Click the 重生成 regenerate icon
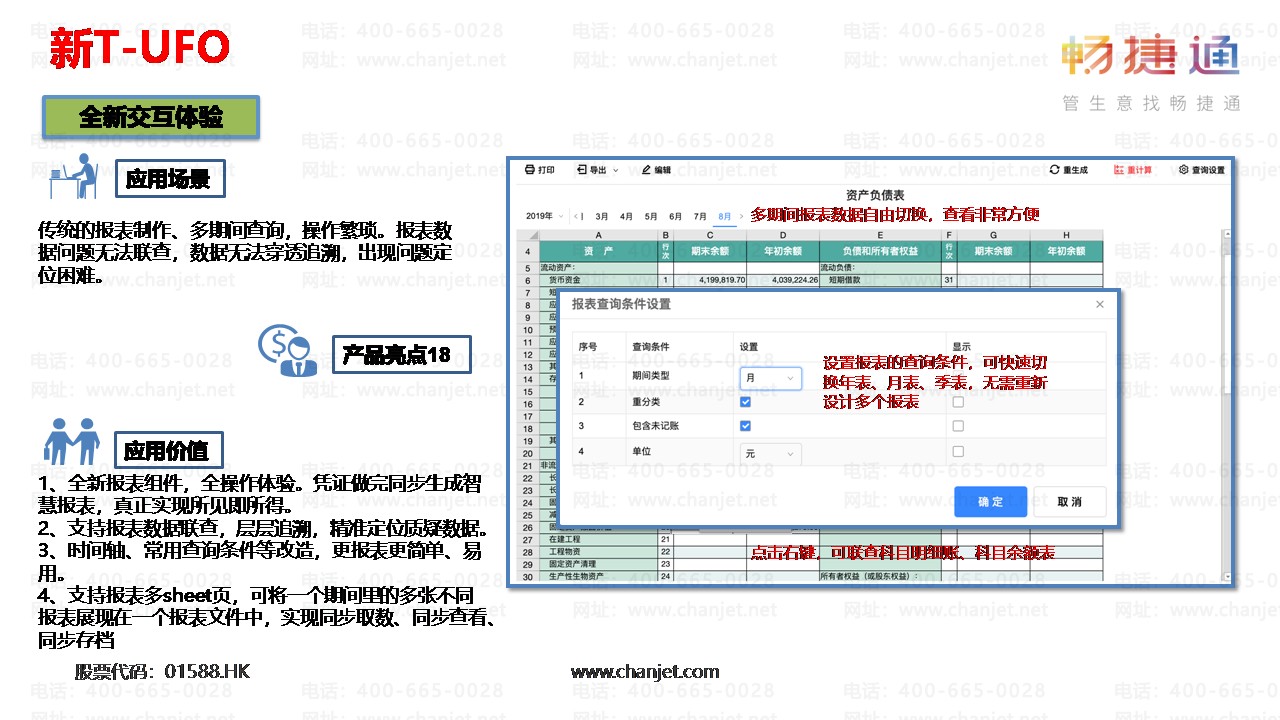The image size is (1280, 720). 1055,170
